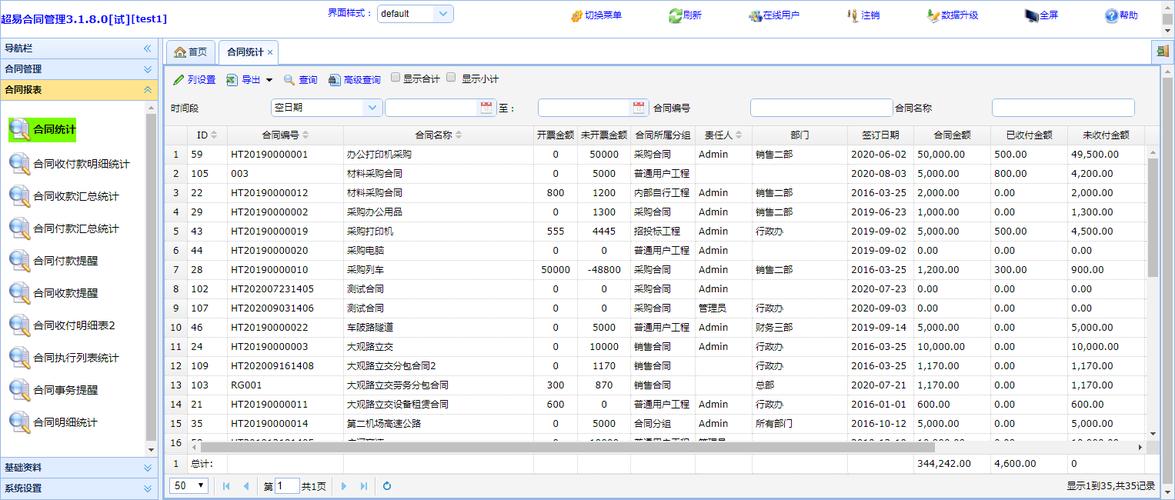This screenshot has width=1175, height=500.
Task: View 在线用户 online users
Action: coord(774,15)
